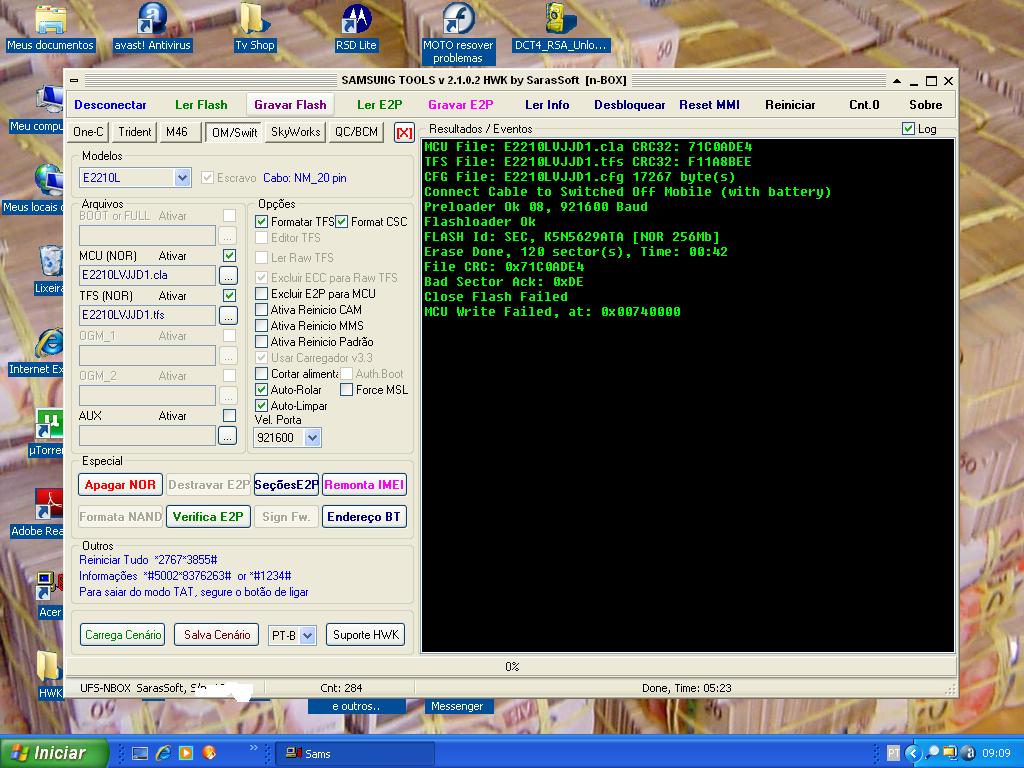Check the Ativa Reinicio Padrão box
Image resolution: width=1024 pixels, height=768 pixels.
[x=261, y=342]
